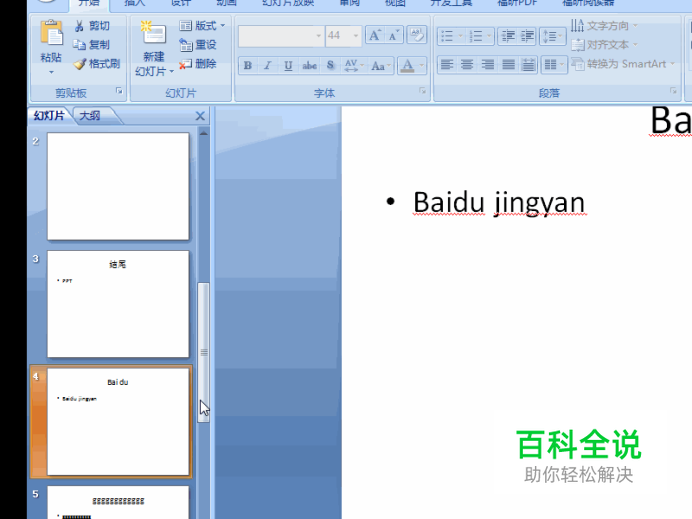This screenshot has width=692, height=519.
Task: Center align text
Action: pos(467,65)
